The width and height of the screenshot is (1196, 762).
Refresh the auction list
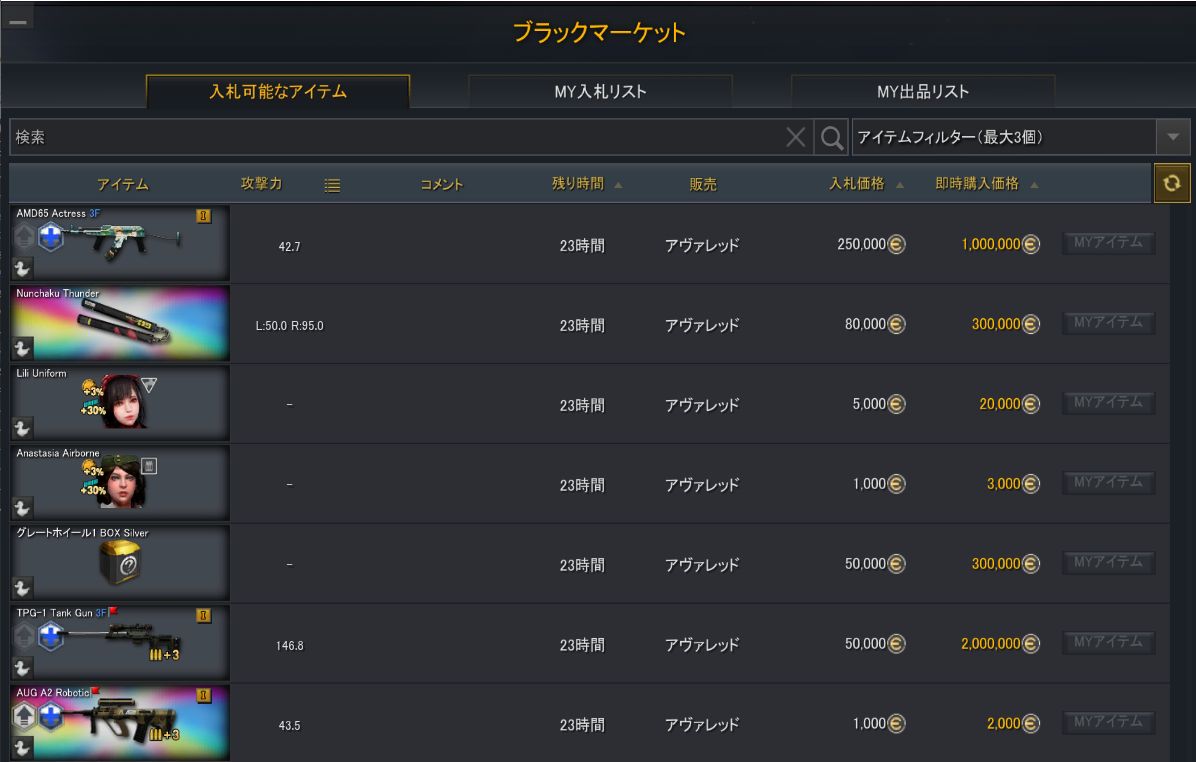[x=1172, y=183]
